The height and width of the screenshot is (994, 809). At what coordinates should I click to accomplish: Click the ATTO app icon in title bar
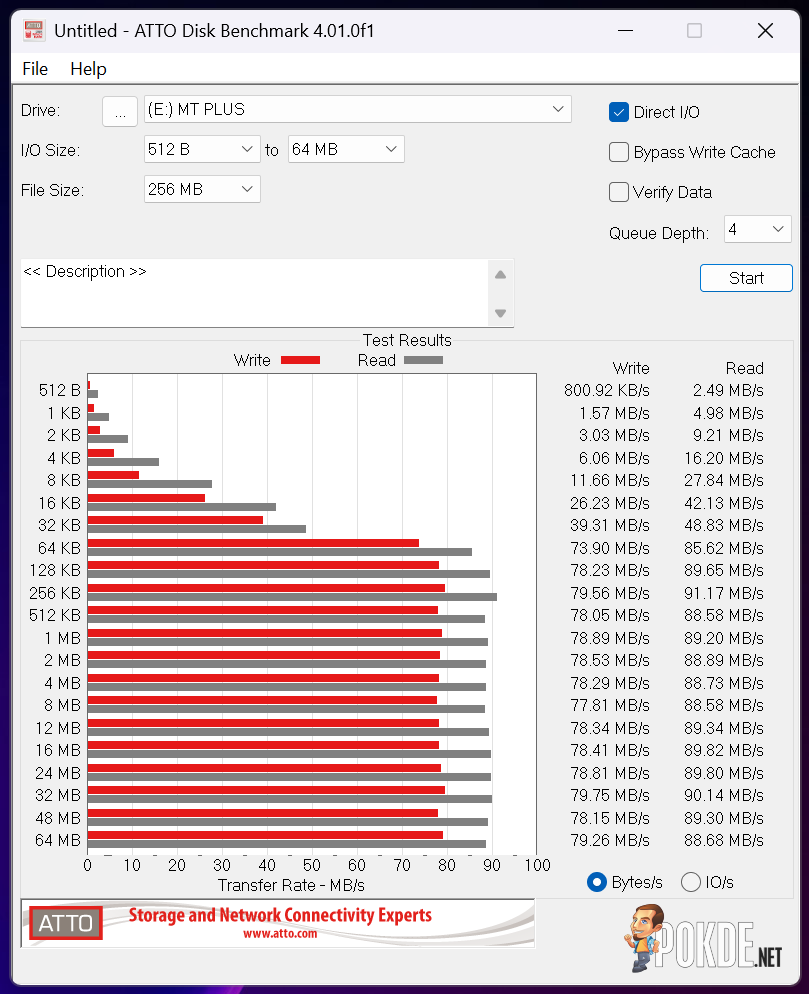(x=34, y=30)
